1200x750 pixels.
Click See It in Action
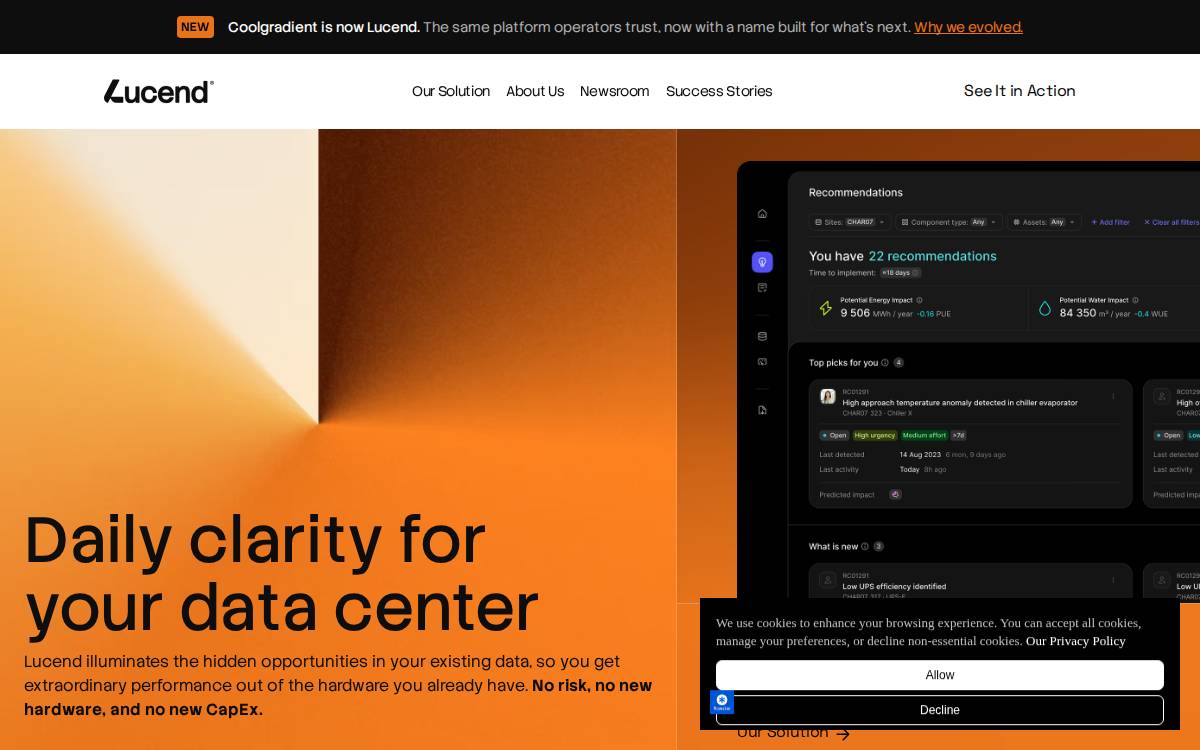point(1020,91)
